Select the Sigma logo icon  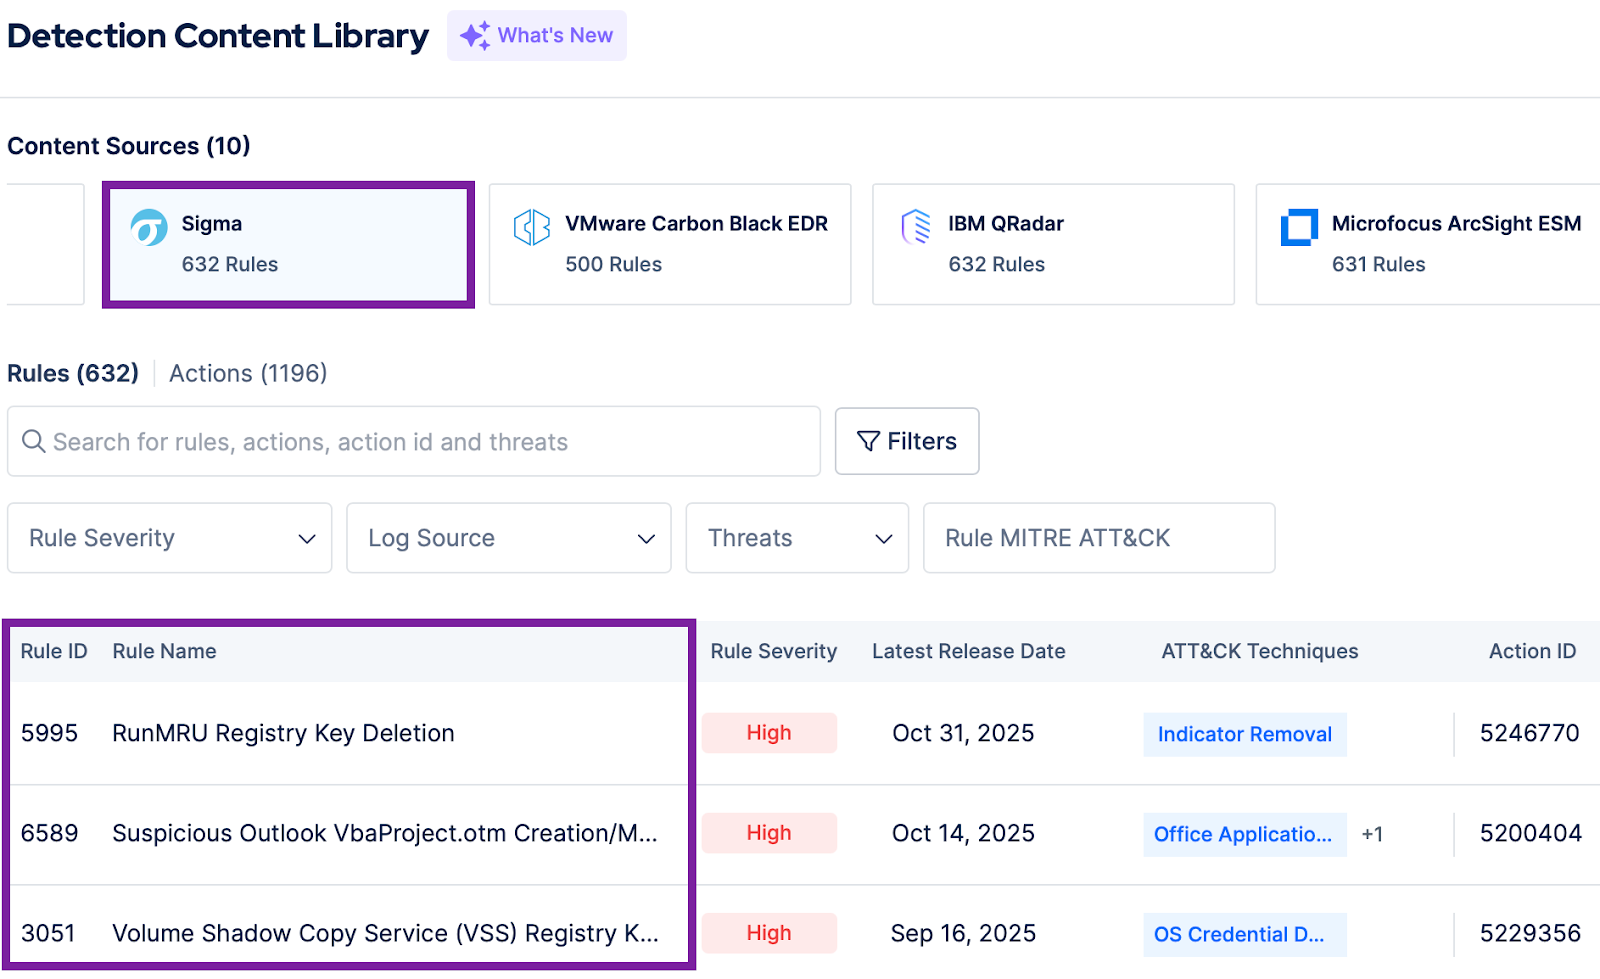point(152,228)
